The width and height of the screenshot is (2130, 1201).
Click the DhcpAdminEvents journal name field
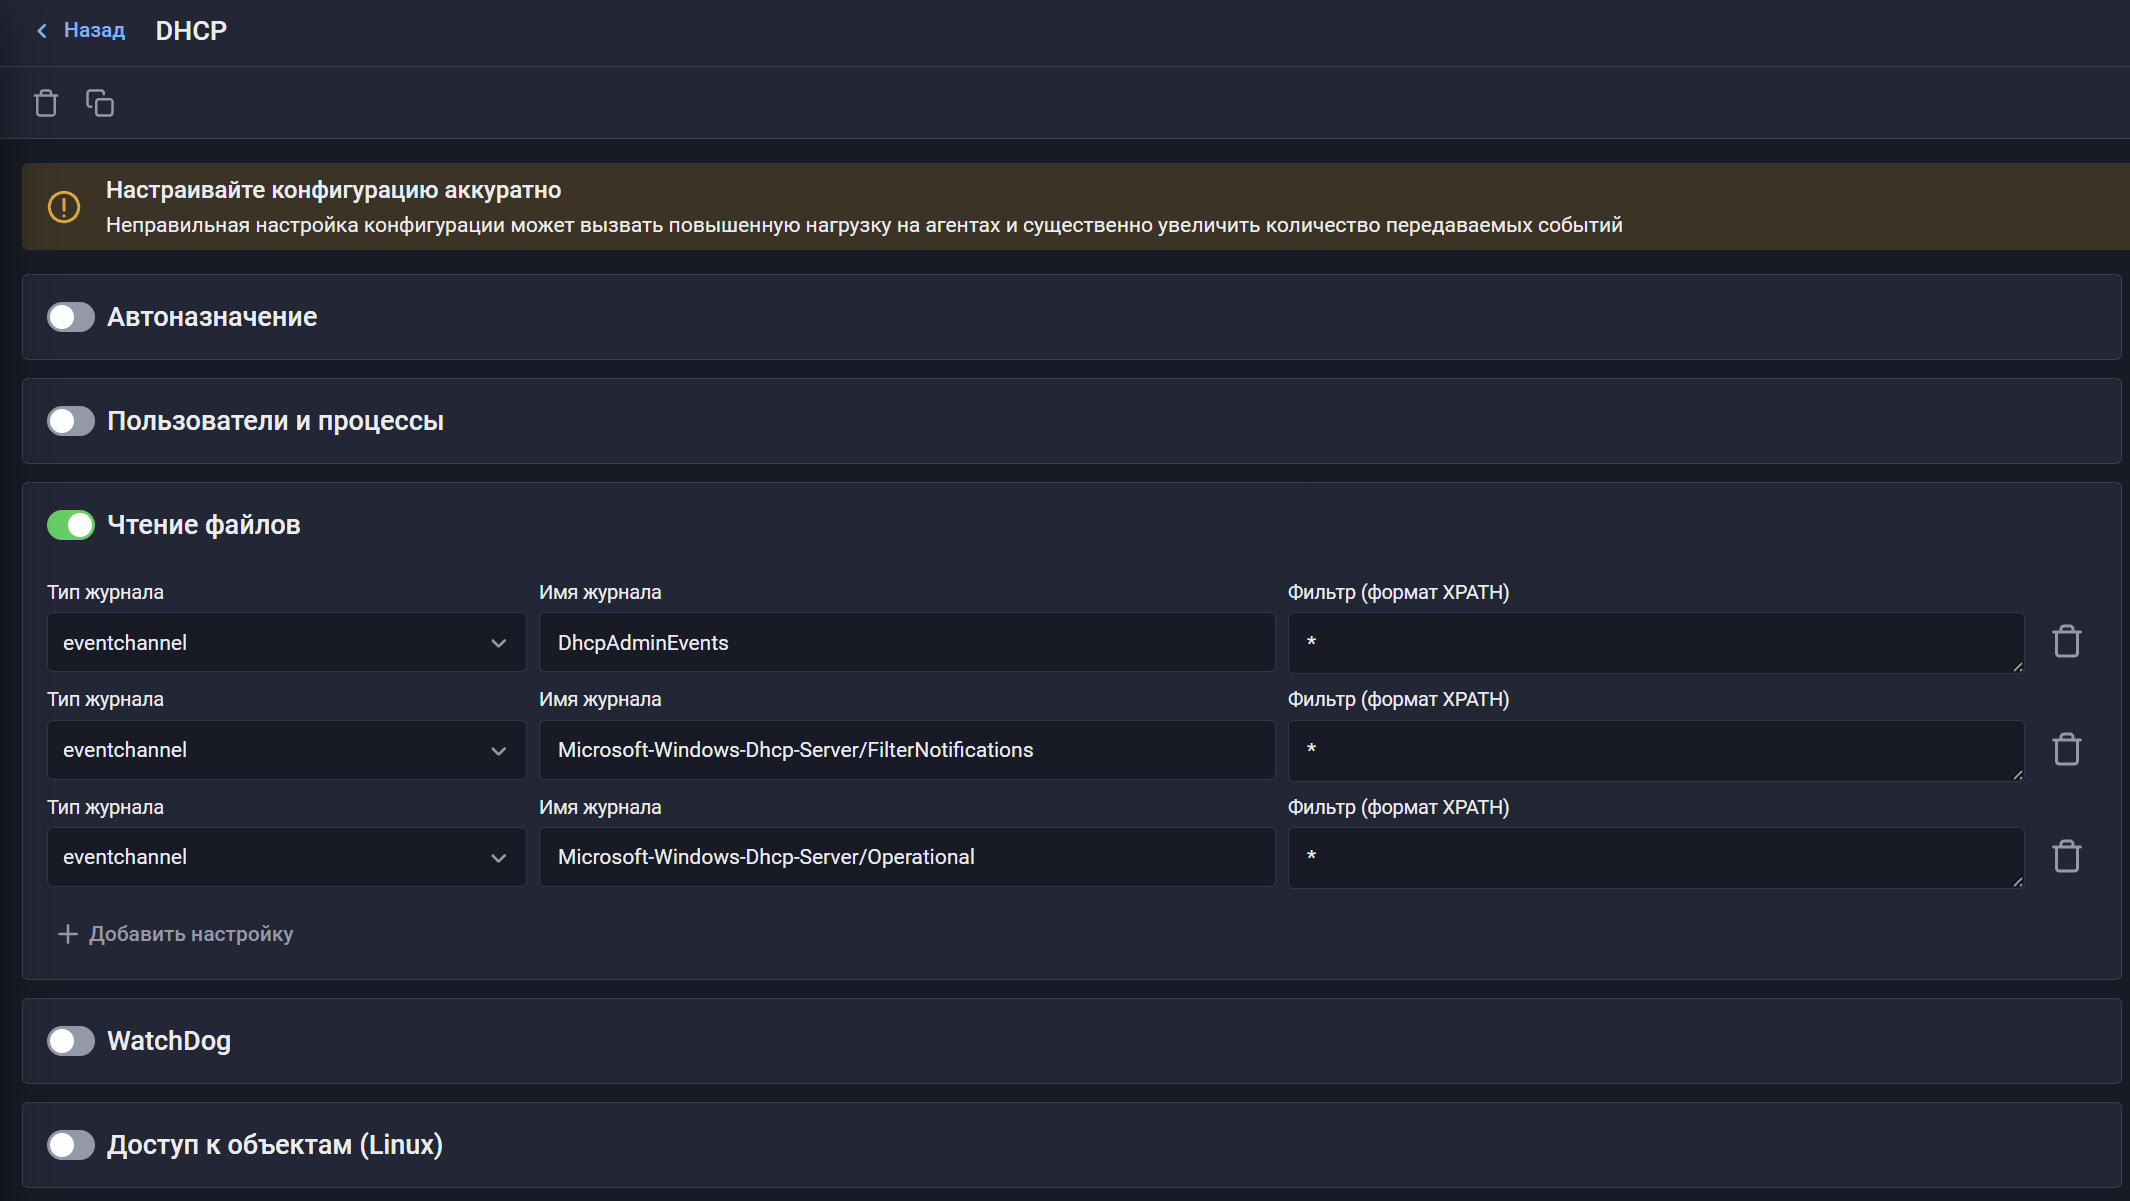coord(906,643)
